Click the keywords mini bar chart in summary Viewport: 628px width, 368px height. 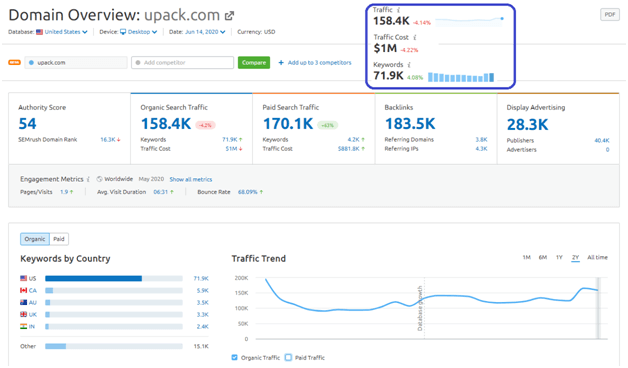pos(461,77)
